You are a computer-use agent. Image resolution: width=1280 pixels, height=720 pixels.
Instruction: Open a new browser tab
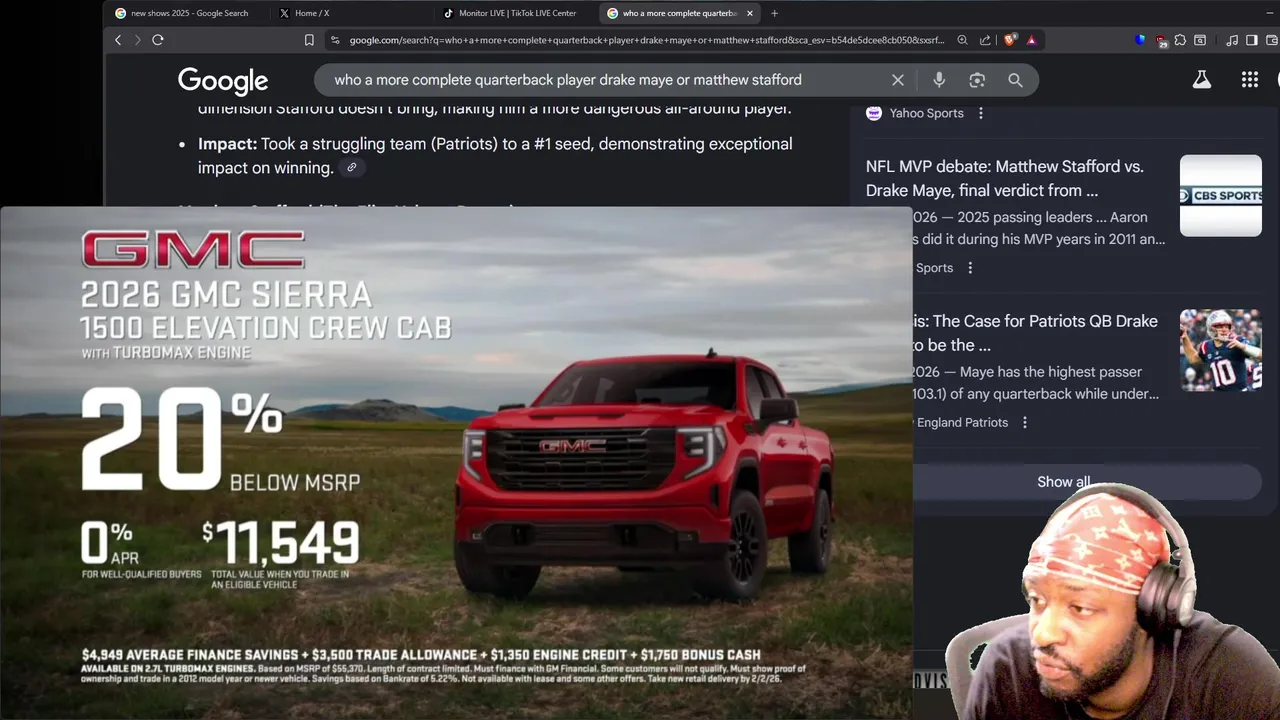pos(774,13)
